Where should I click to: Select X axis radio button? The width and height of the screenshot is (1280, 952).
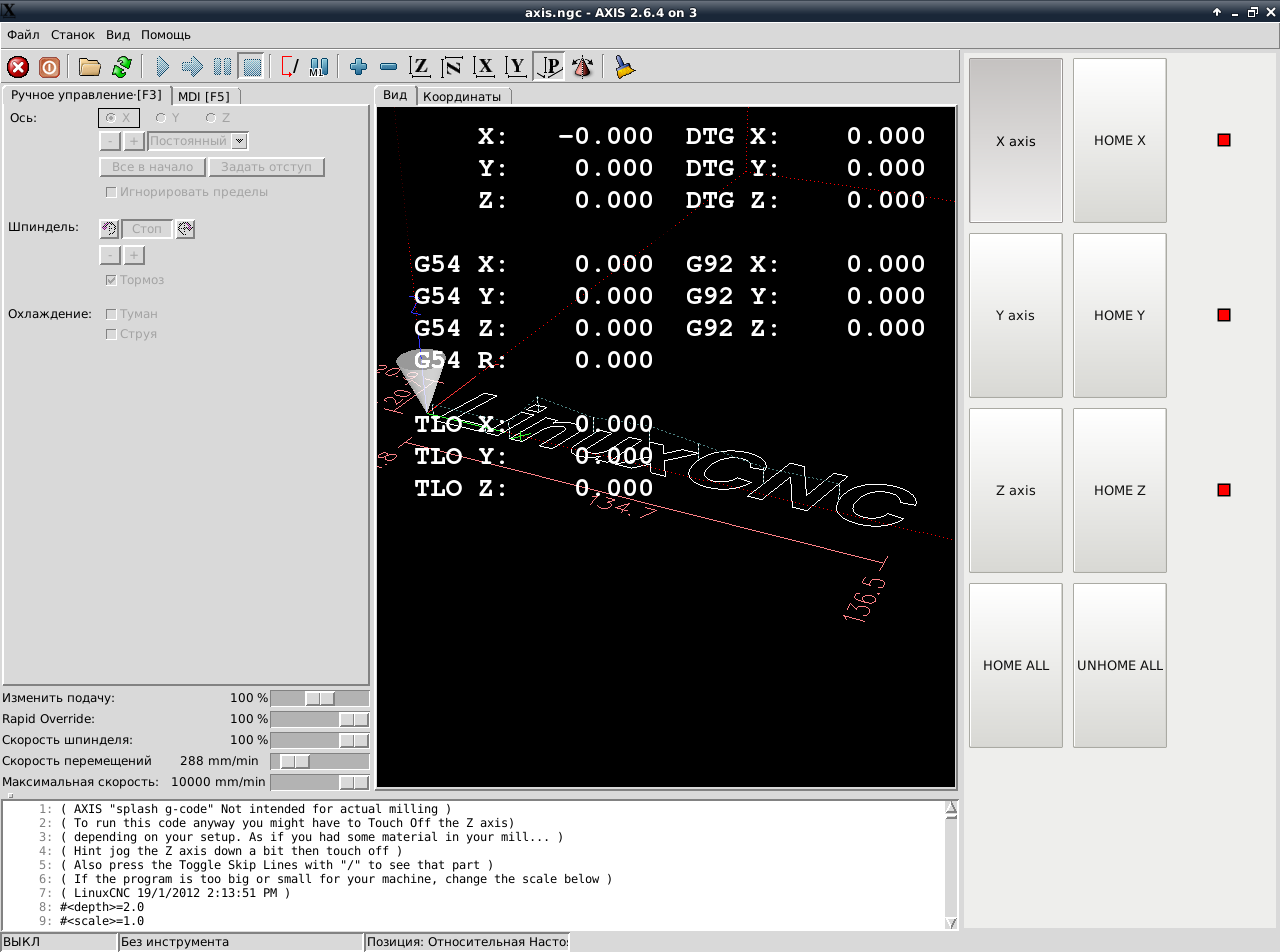click(x=118, y=118)
